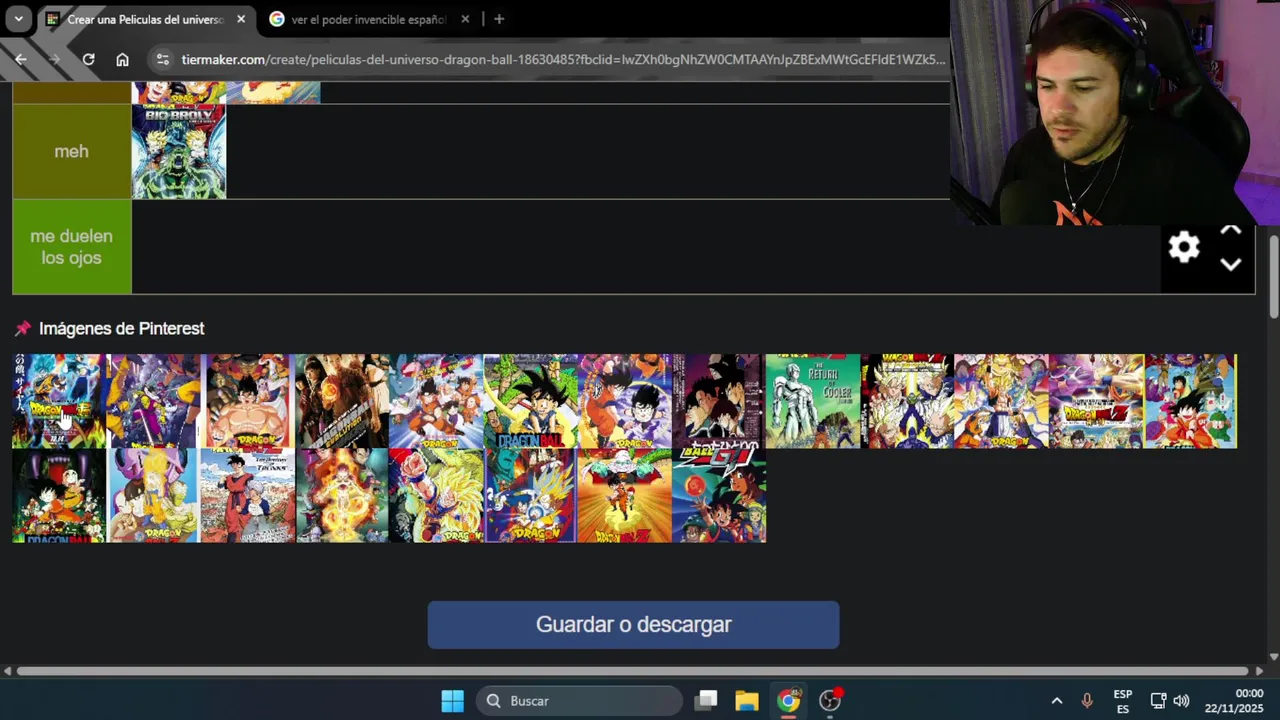Viewport: 1280px width, 720px height.
Task: Click the microphone tray icon
Action: [1087, 701]
